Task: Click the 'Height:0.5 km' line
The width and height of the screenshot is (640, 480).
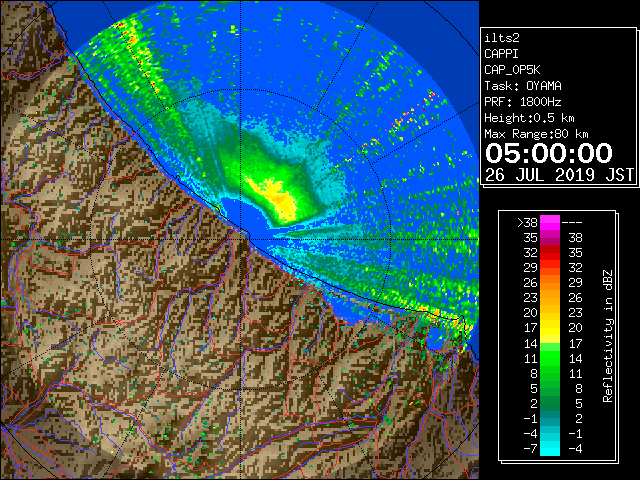Action: 529,118
